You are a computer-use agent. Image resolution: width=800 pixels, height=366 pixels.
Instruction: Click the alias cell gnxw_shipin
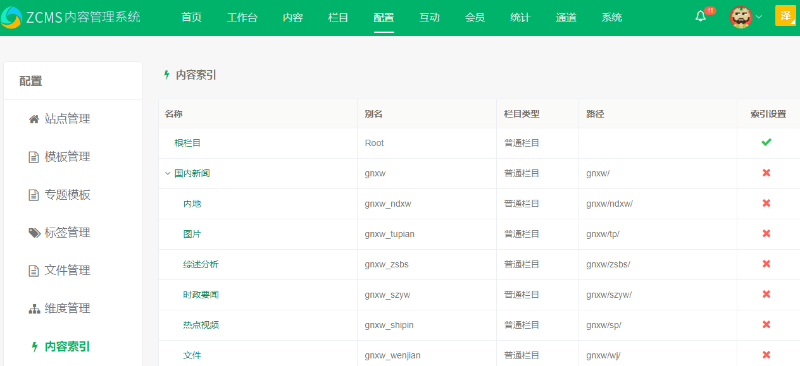pyautogui.click(x=389, y=325)
